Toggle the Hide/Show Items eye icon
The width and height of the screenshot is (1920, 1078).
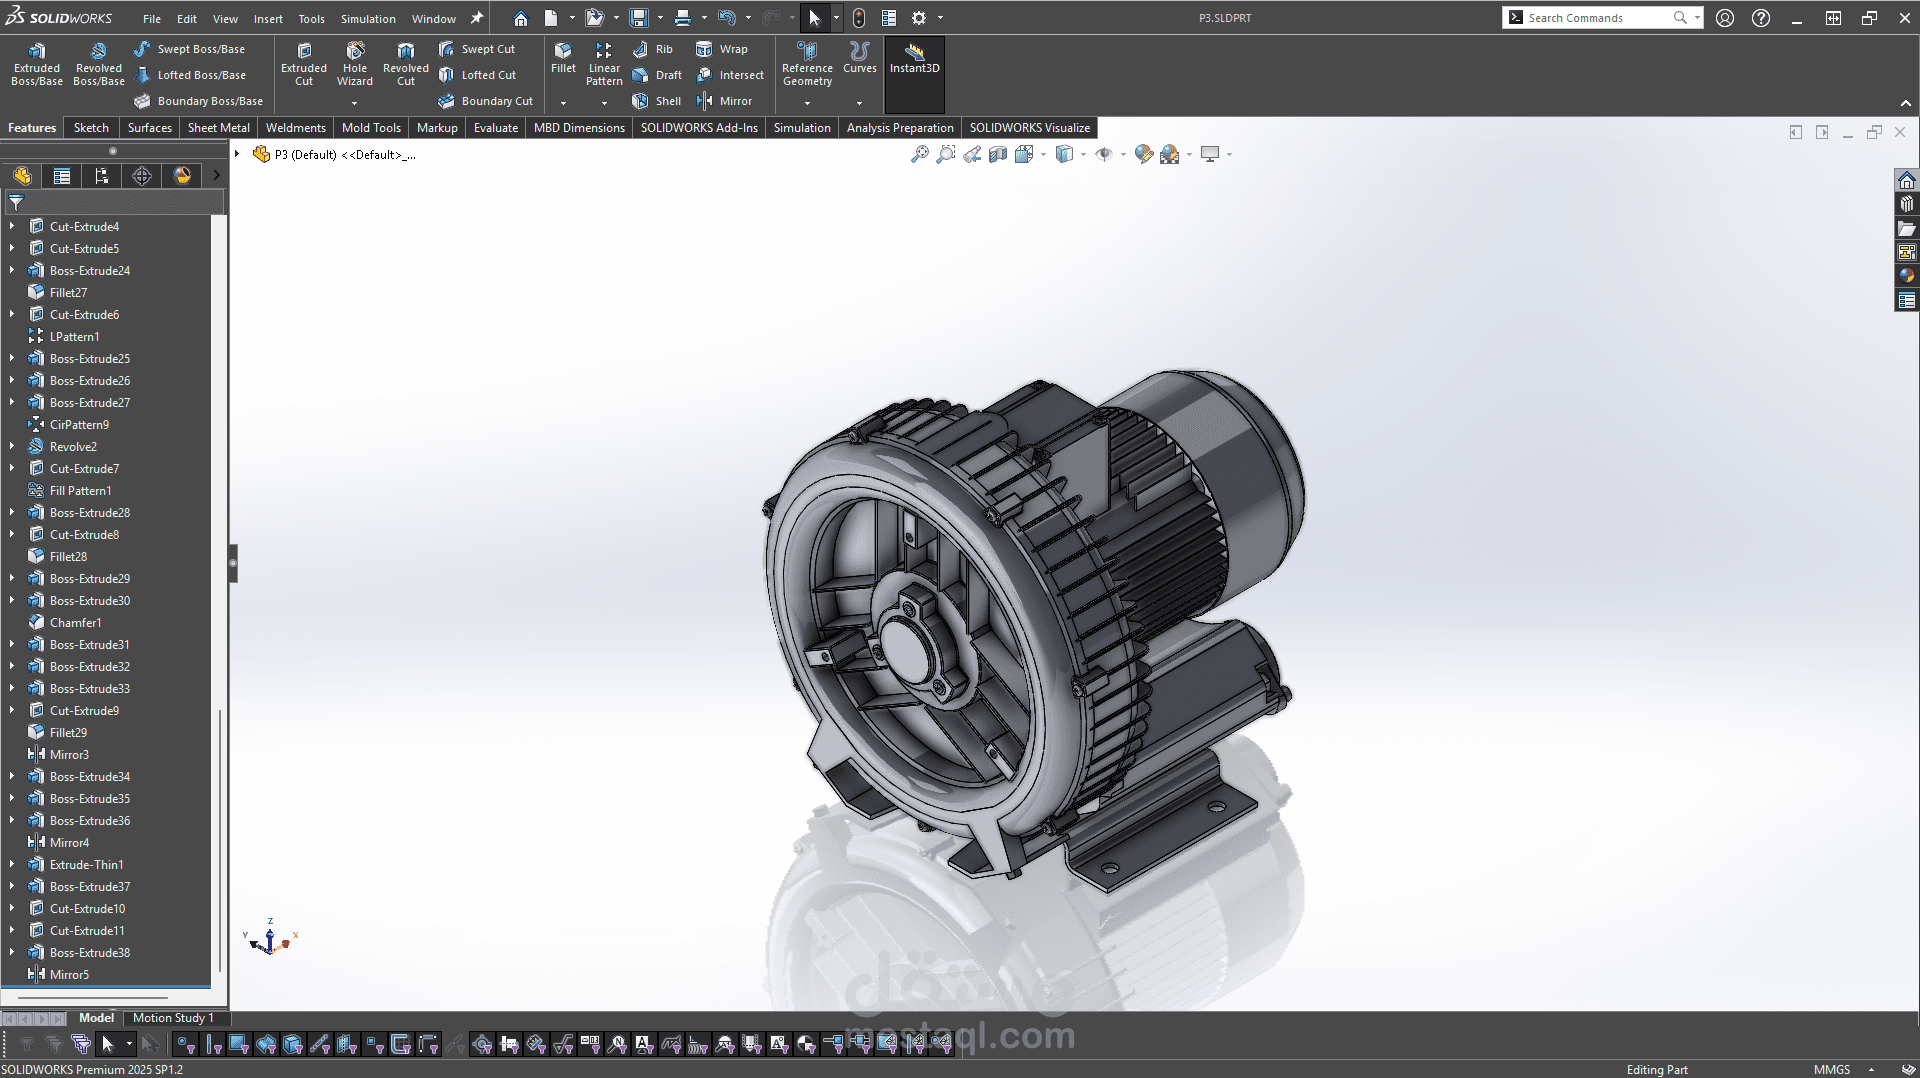pyautogui.click(x=1104, y=154)
